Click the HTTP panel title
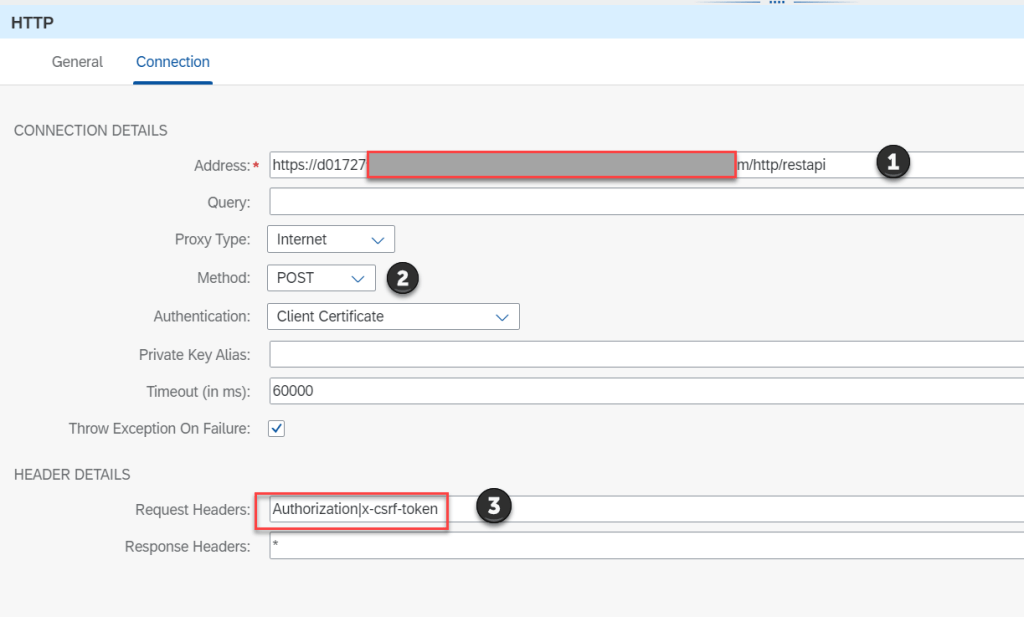 click(31, 20)
